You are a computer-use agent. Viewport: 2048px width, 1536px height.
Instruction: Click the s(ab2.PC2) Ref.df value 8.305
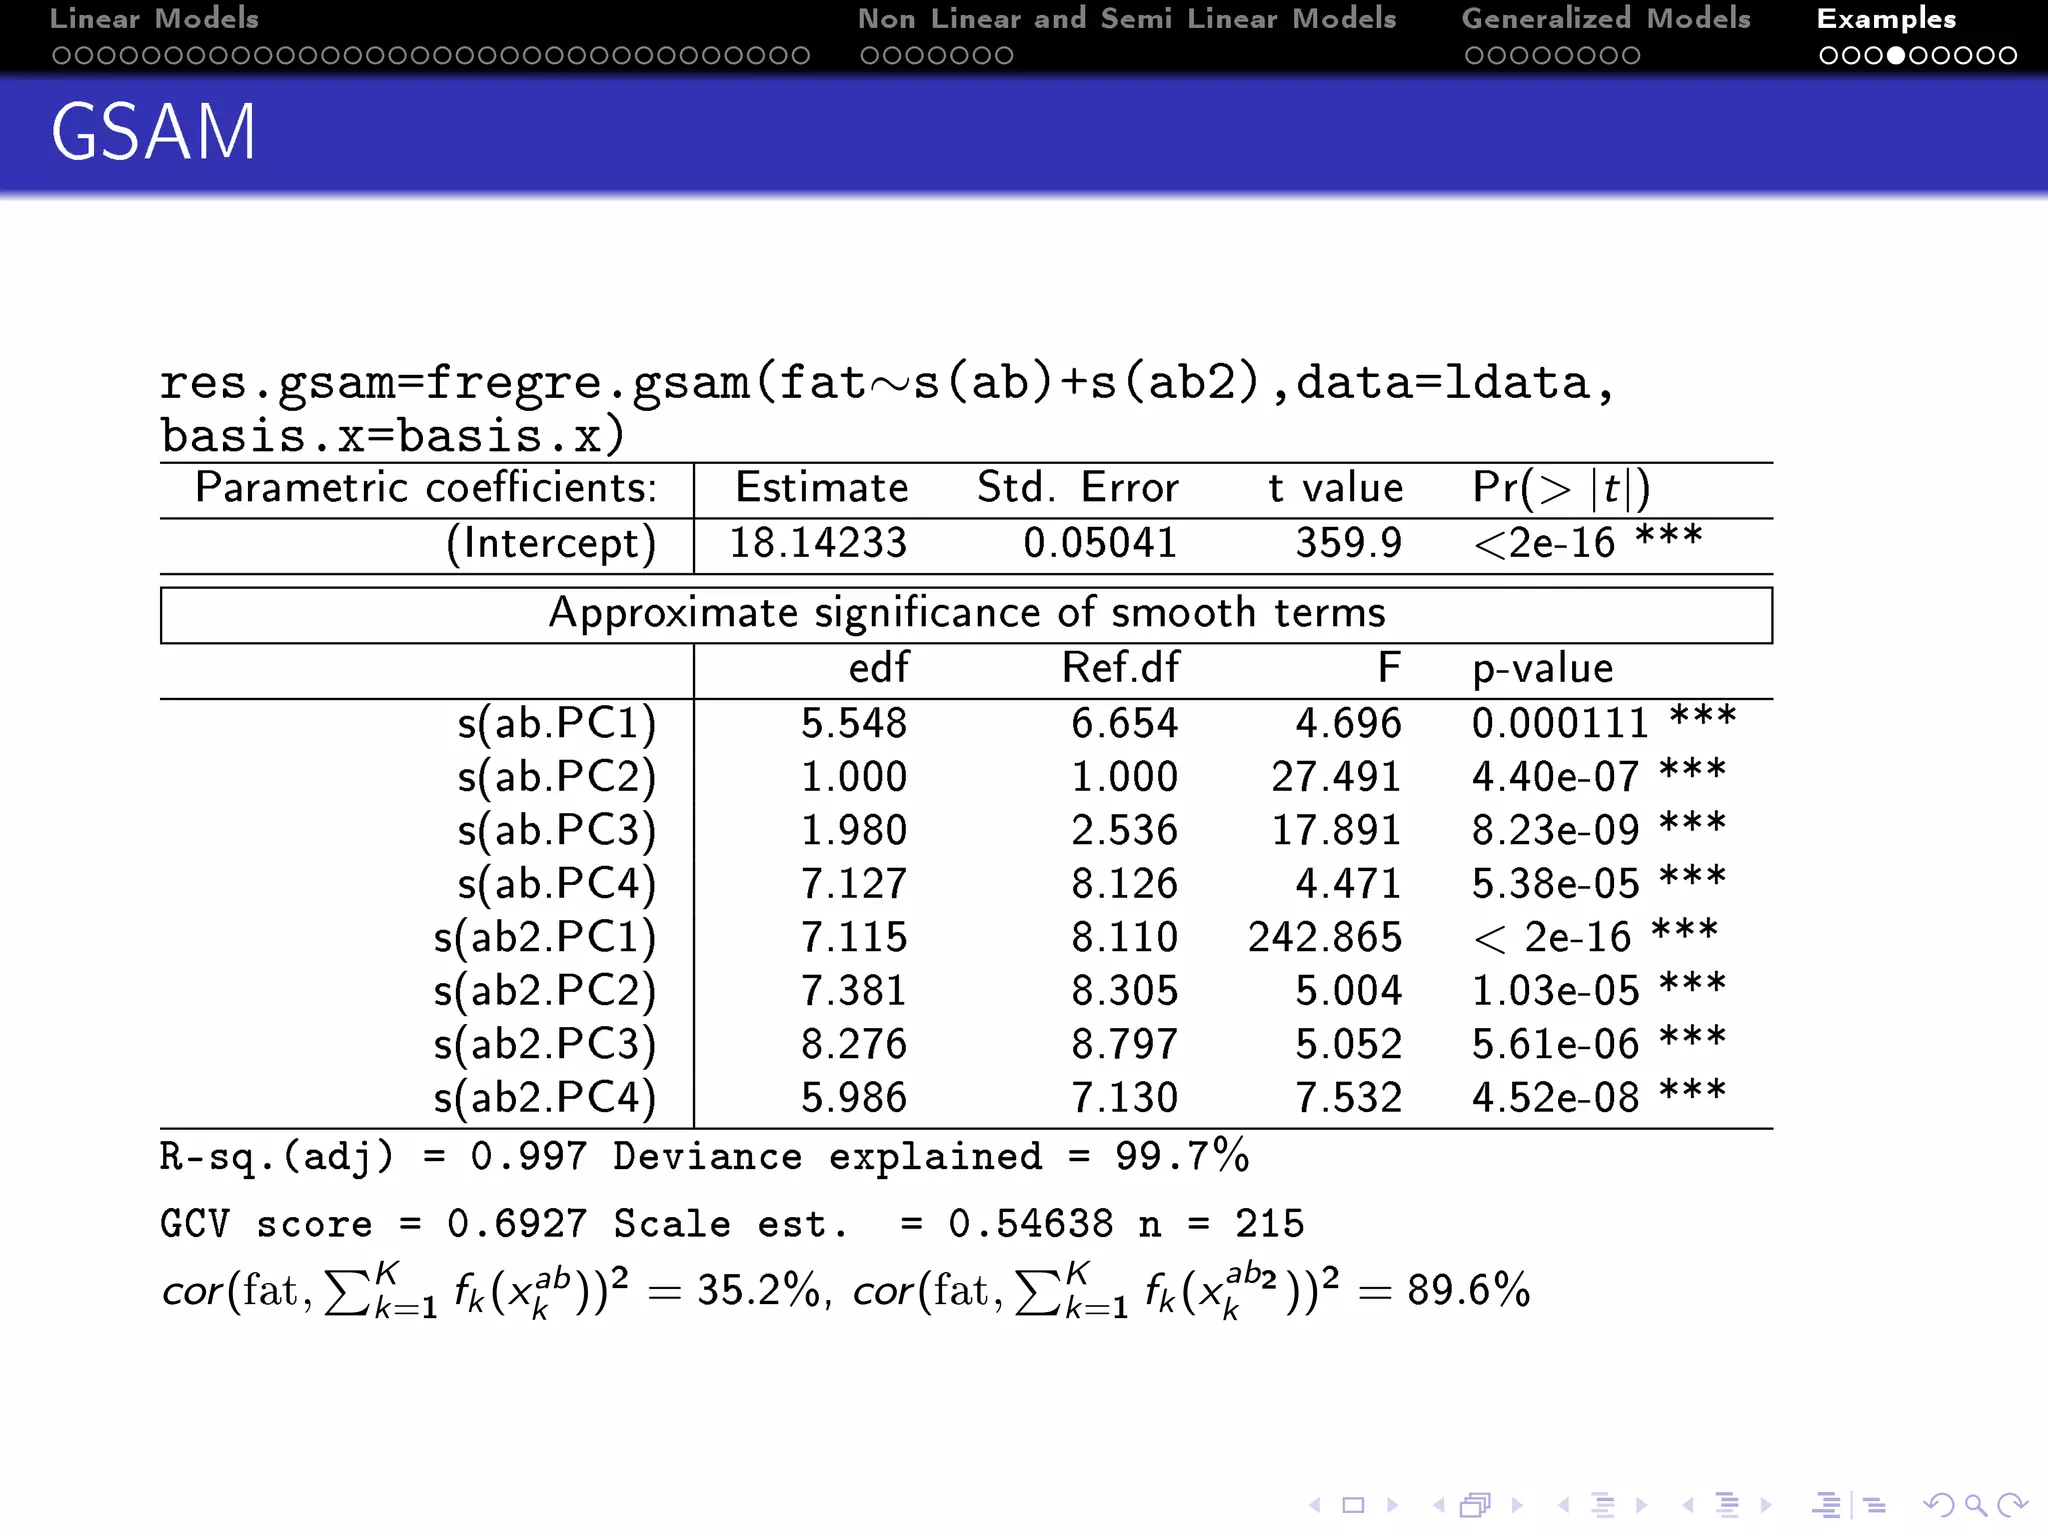pyautogui.click(x=1125, y=991)
